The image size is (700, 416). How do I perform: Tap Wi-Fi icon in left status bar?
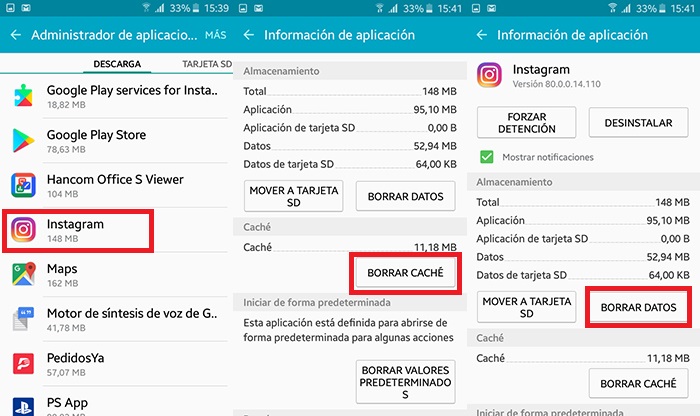tap(146, 8)
